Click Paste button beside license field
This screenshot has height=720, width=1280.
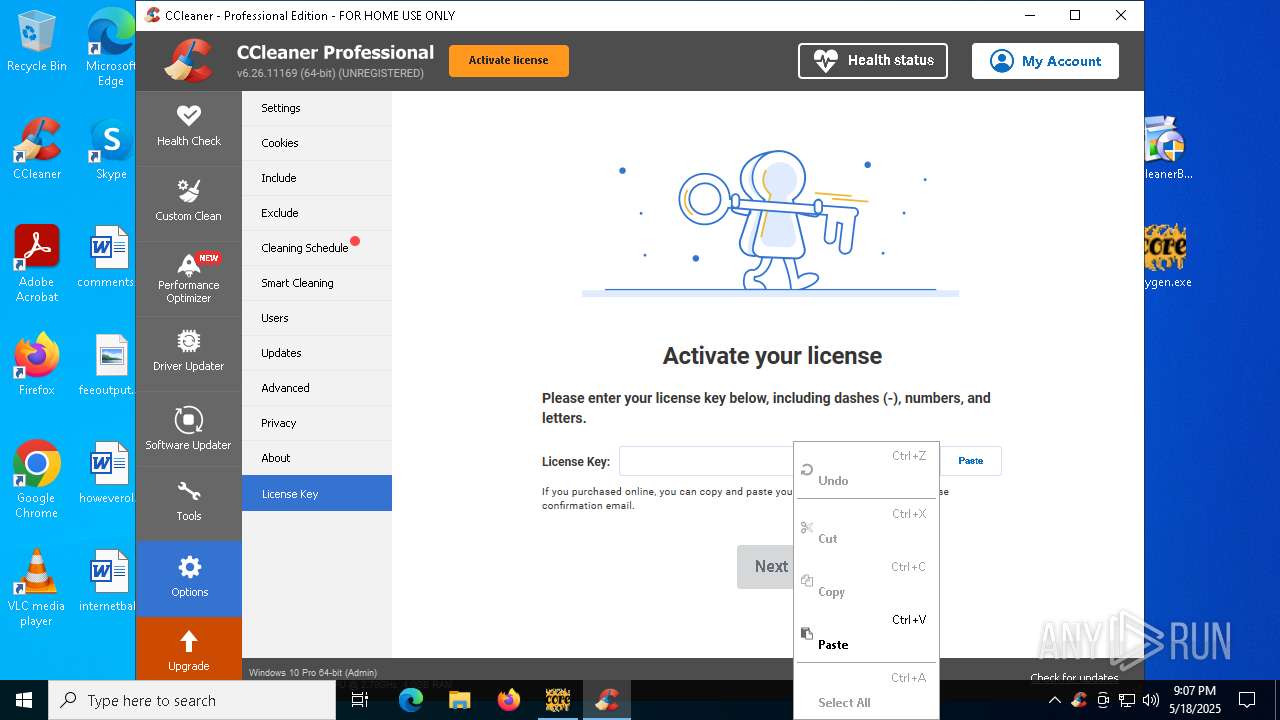click(x=971, y=461)
